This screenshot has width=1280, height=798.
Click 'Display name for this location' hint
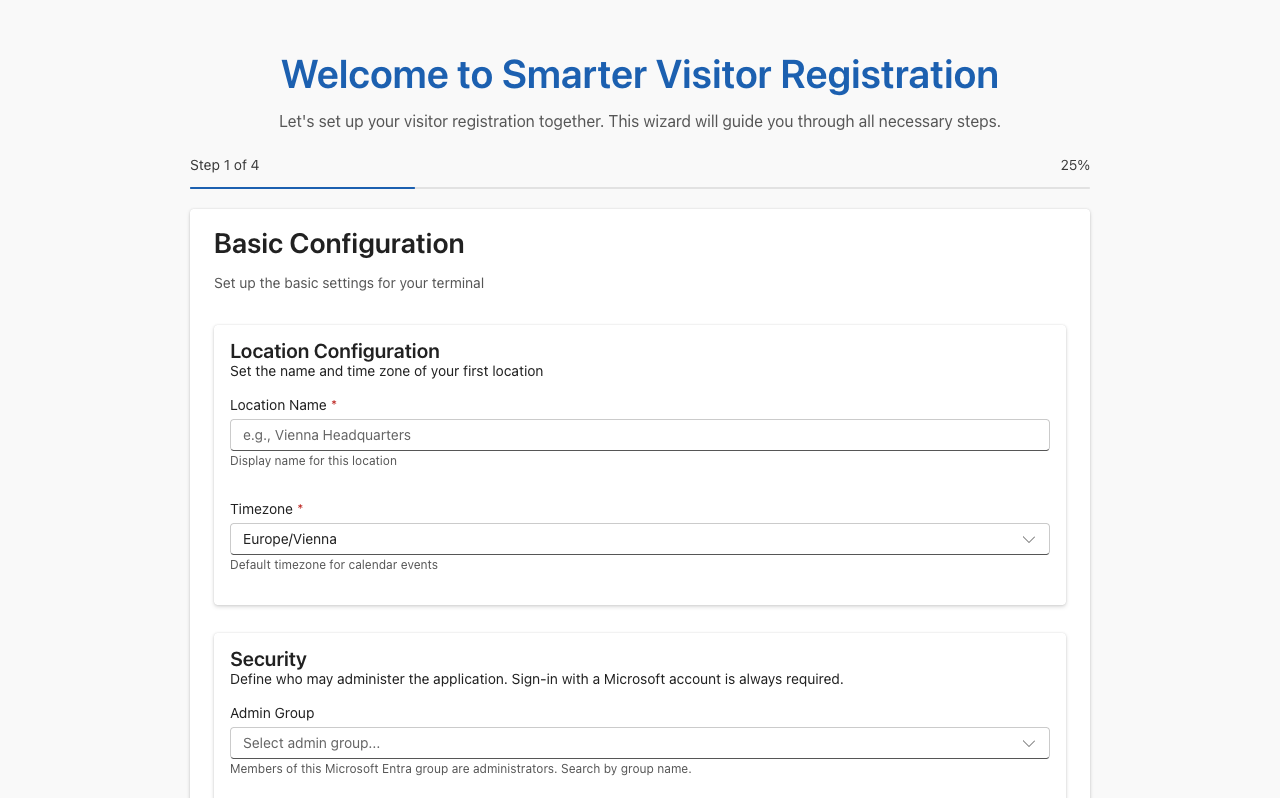(x=313, y=461)
